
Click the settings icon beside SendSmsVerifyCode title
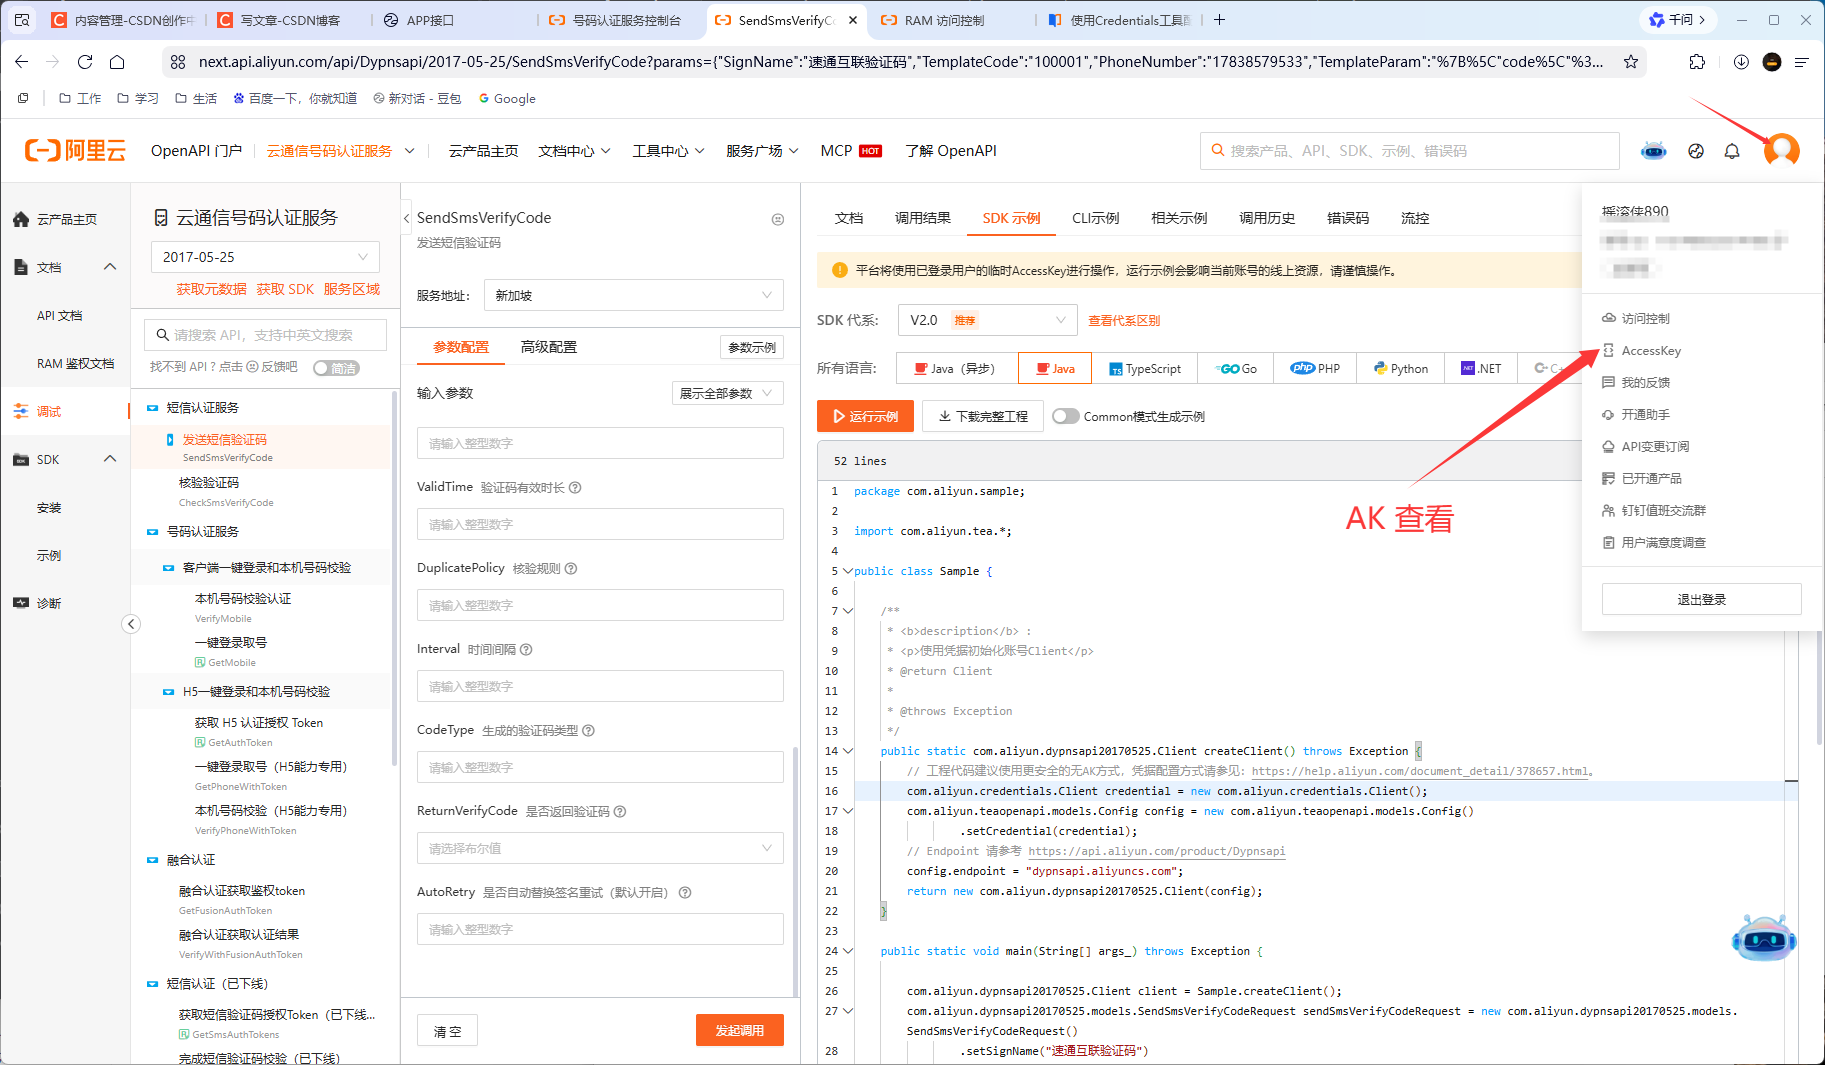778,219
